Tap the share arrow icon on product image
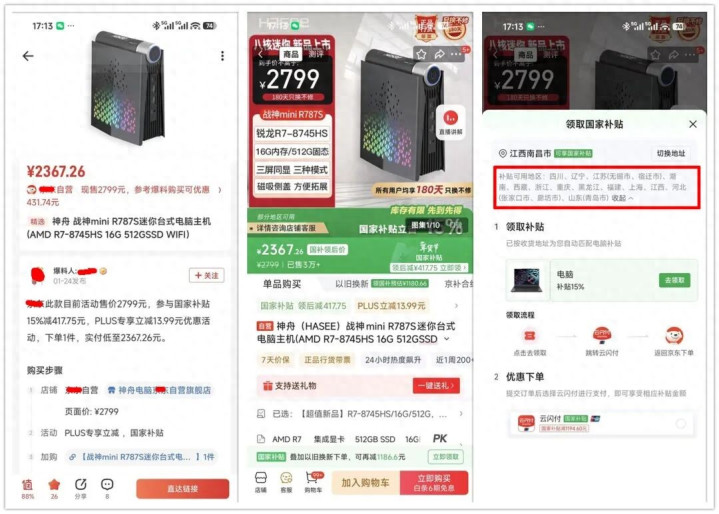Viewport: 719px width, 514px height. [x=439, y=55]
